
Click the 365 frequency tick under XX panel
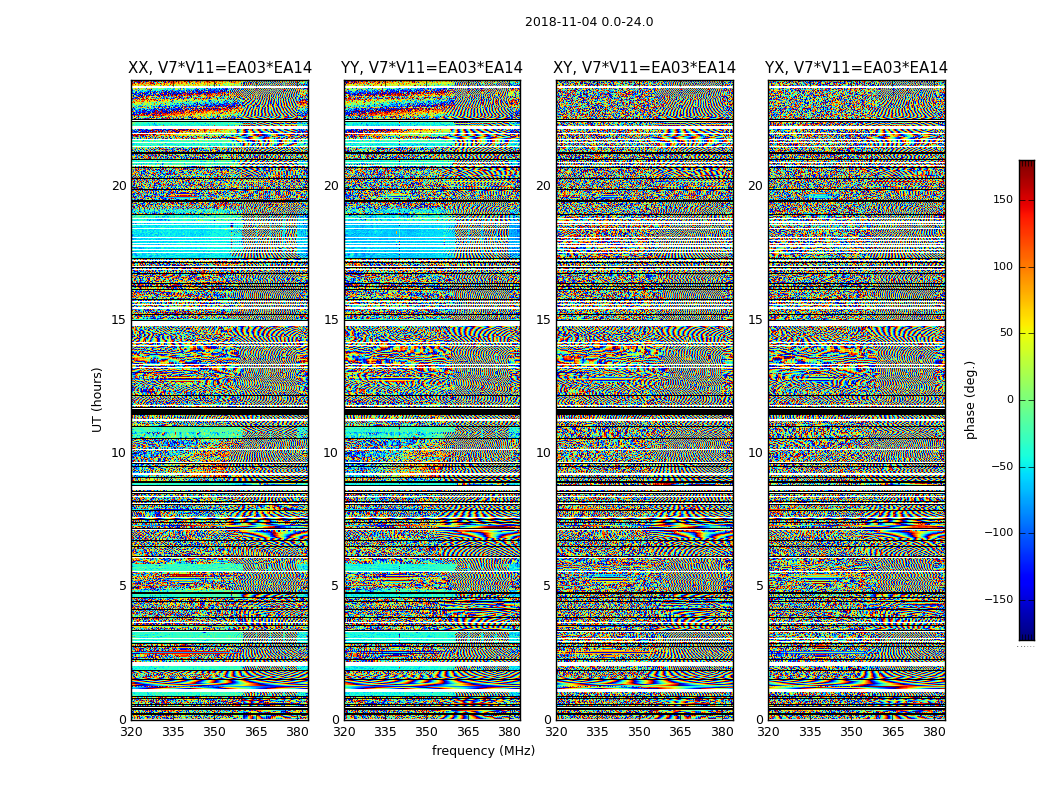[256, 732]
